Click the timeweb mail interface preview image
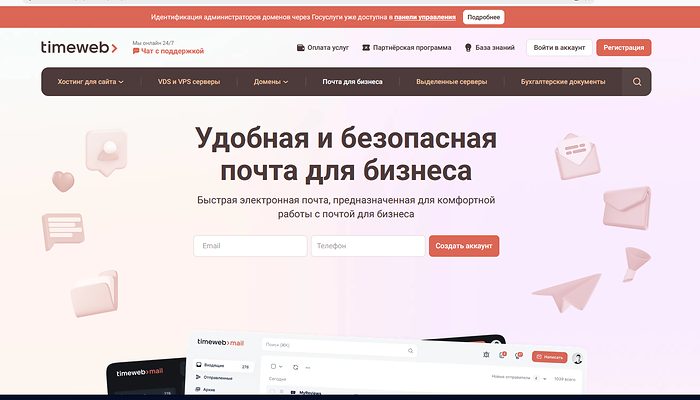The width and height of the screenshot is (700, 400). [346, 363]
